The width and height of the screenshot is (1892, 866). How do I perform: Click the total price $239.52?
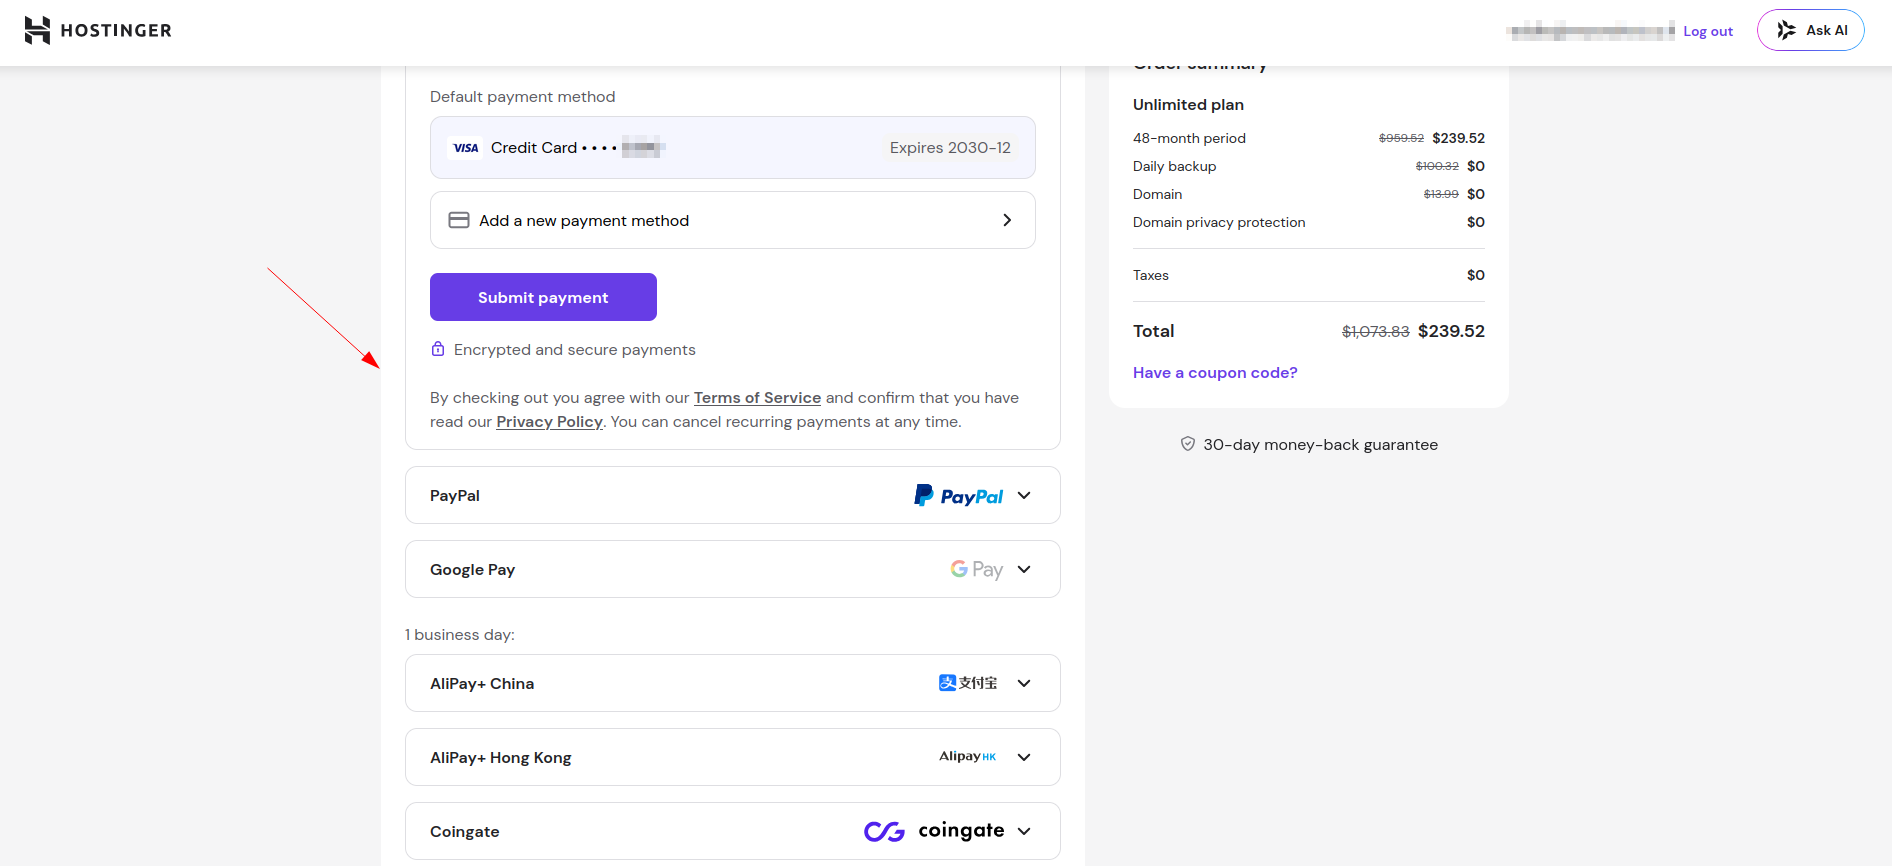1451,331
